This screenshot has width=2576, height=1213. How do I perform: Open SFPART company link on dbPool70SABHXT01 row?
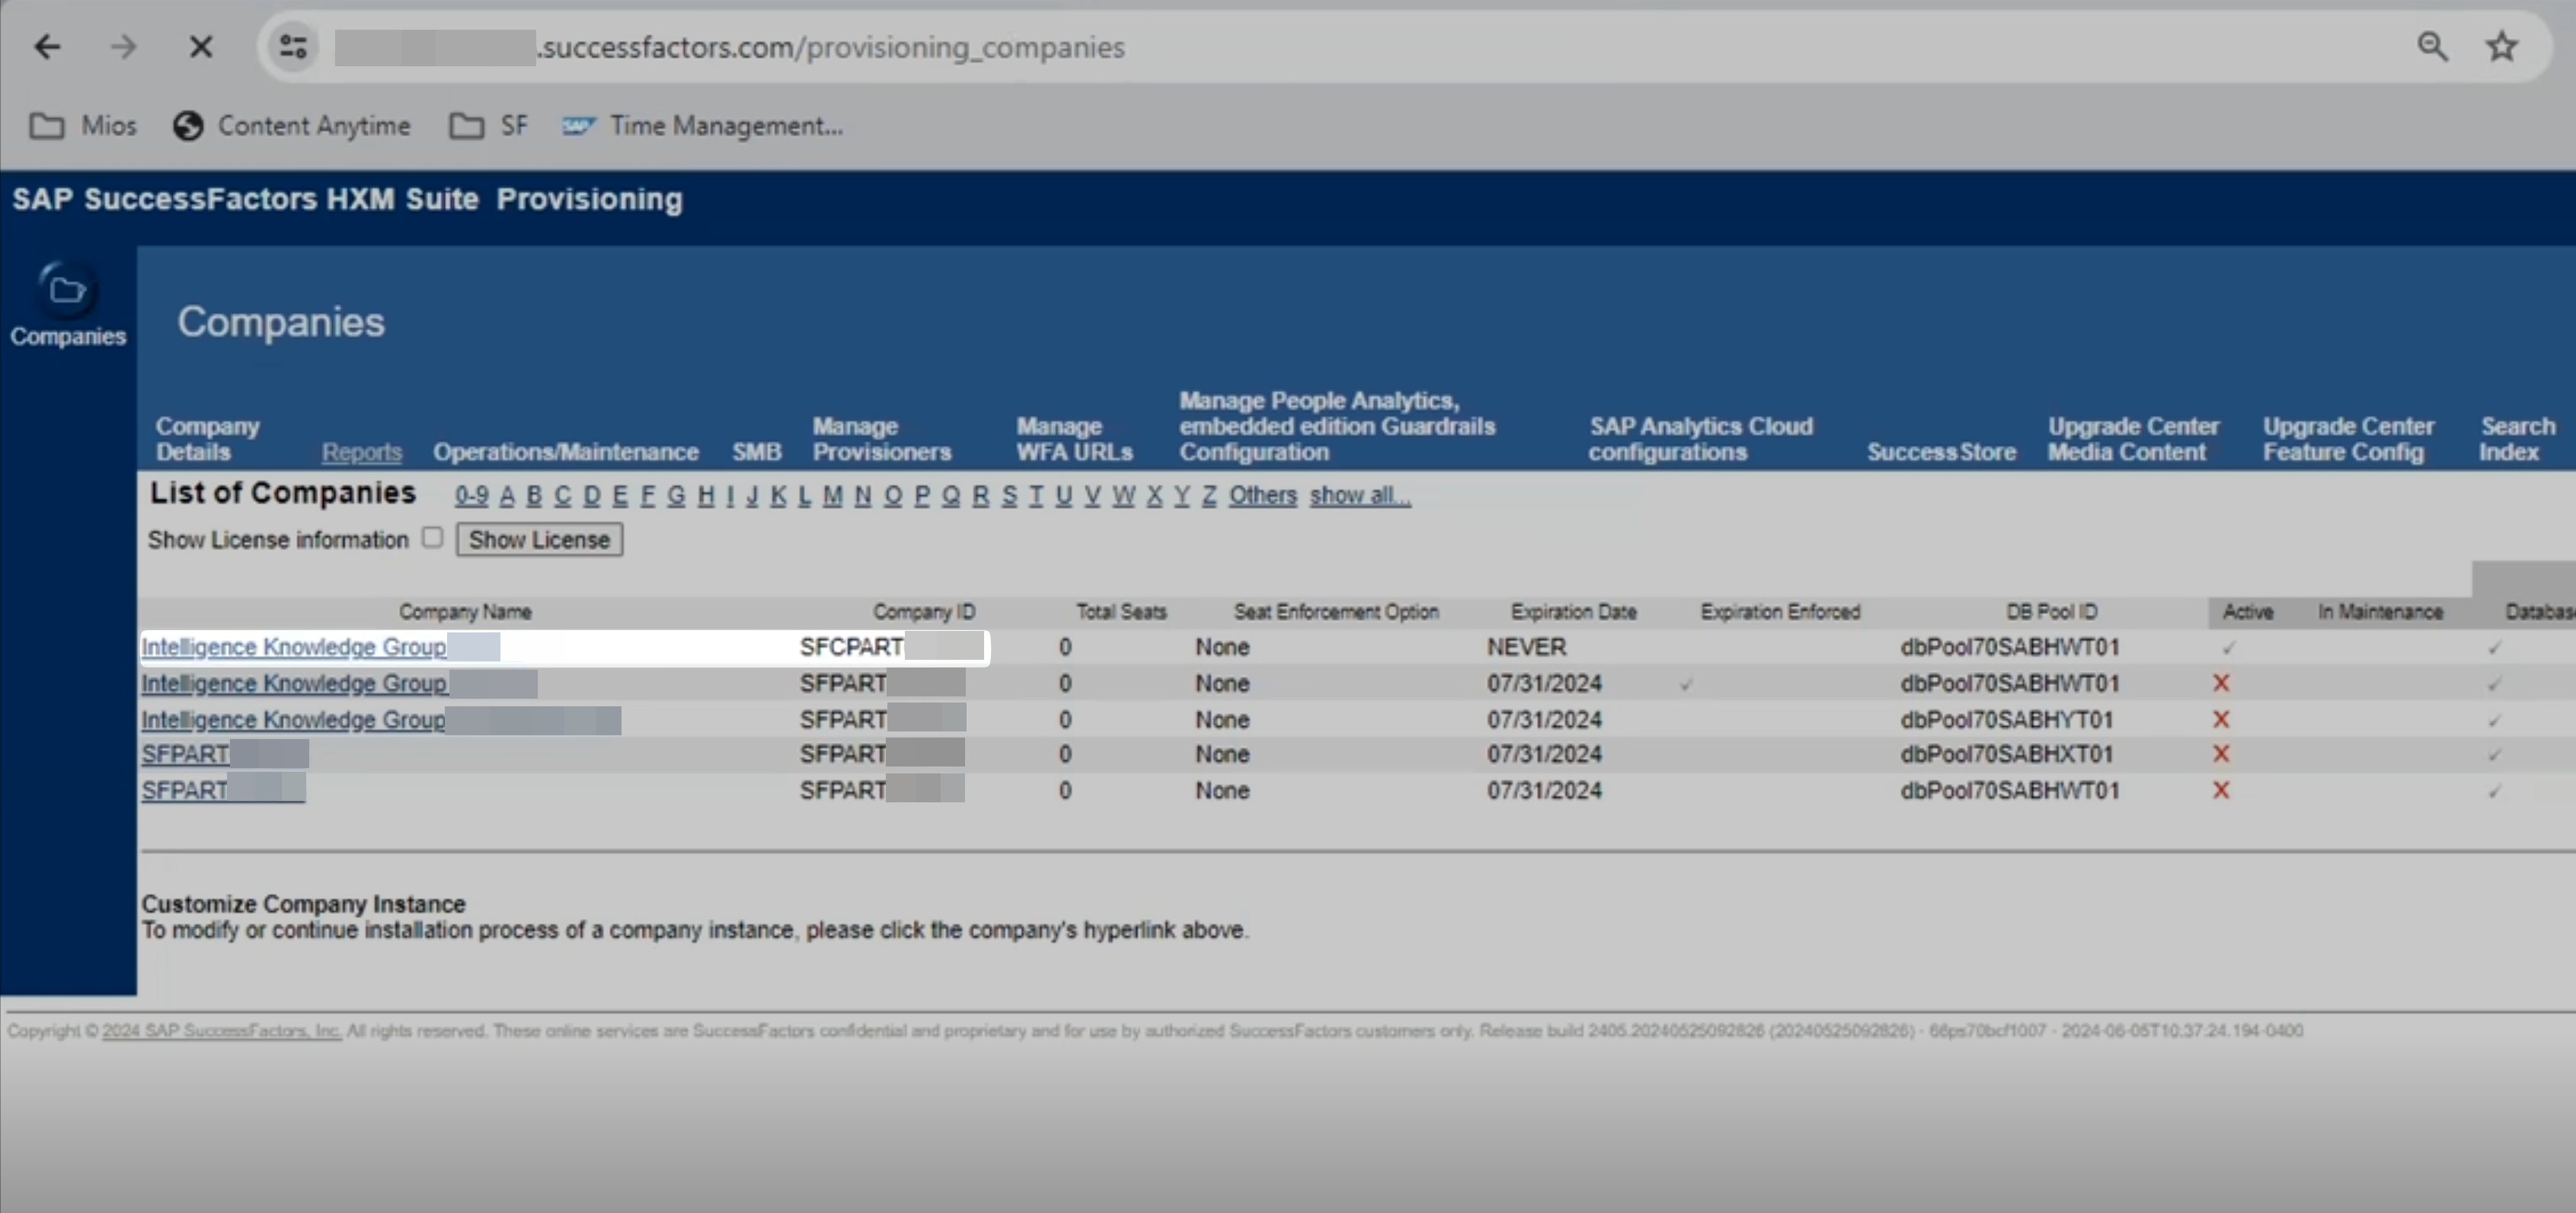[x=185, y=754]
